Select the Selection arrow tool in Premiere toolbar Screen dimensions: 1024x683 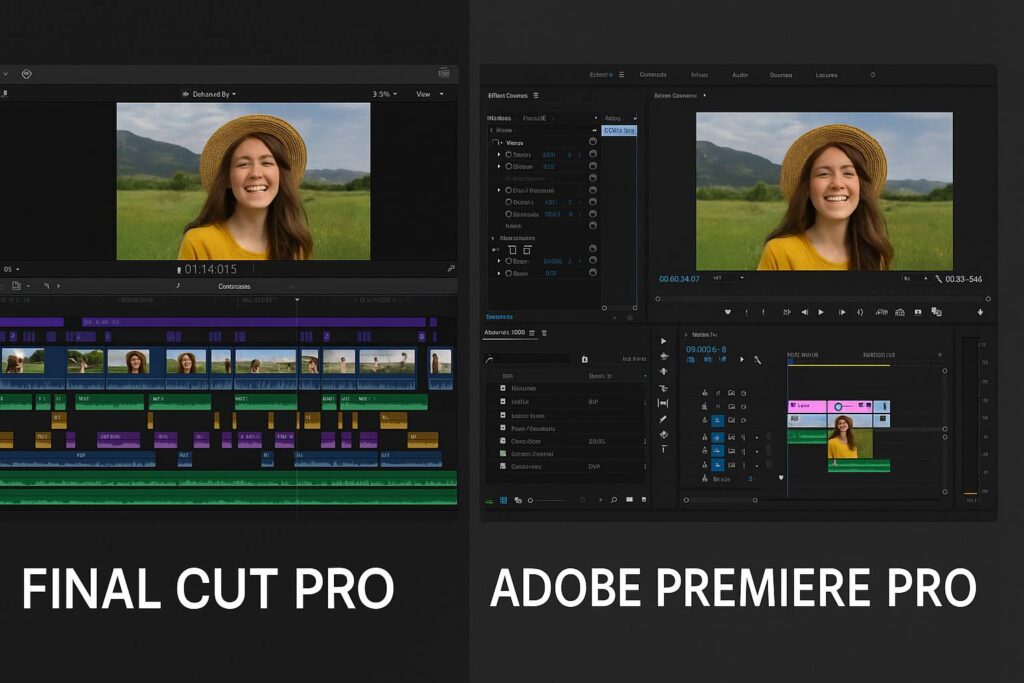tap(663, 341)
